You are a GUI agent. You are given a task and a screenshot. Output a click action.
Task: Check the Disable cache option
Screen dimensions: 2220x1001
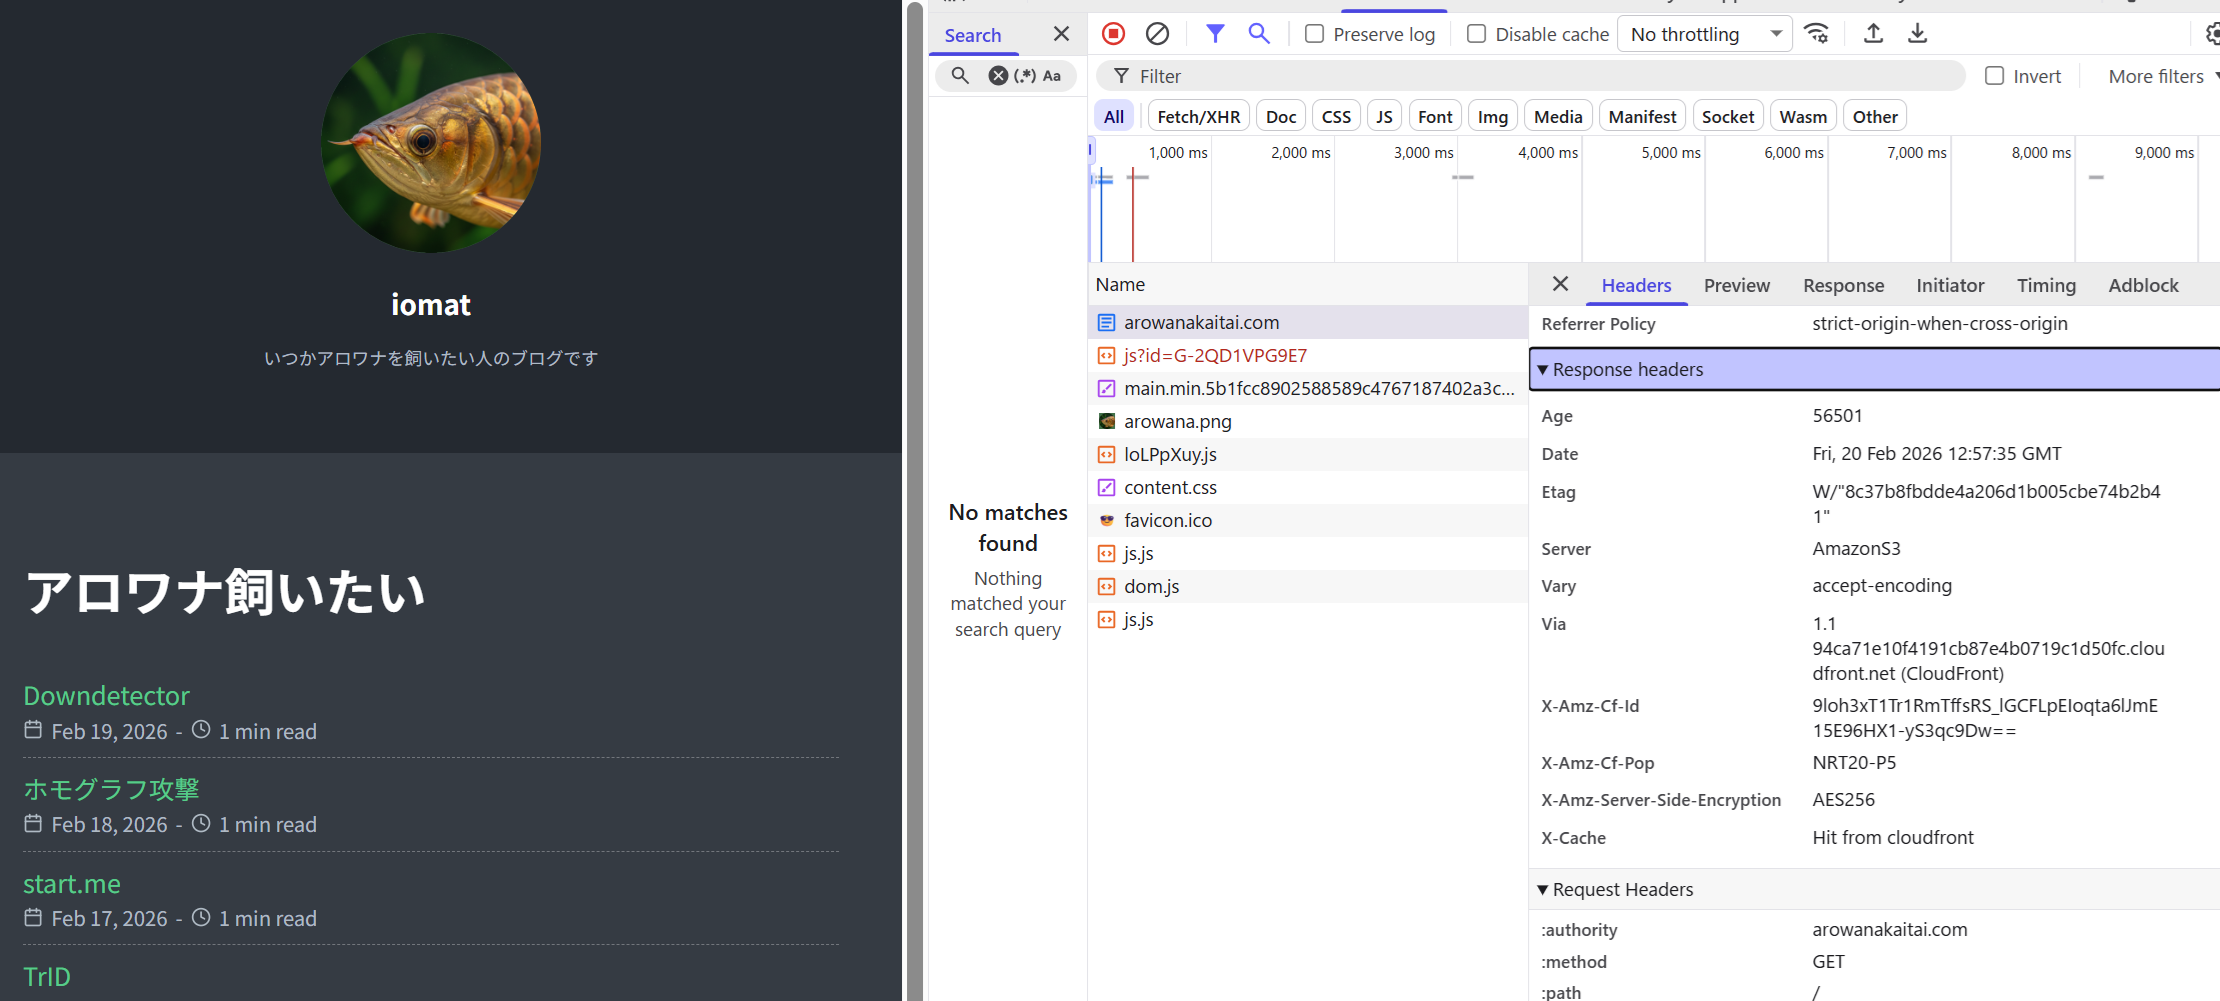(x=1476, y=34)
